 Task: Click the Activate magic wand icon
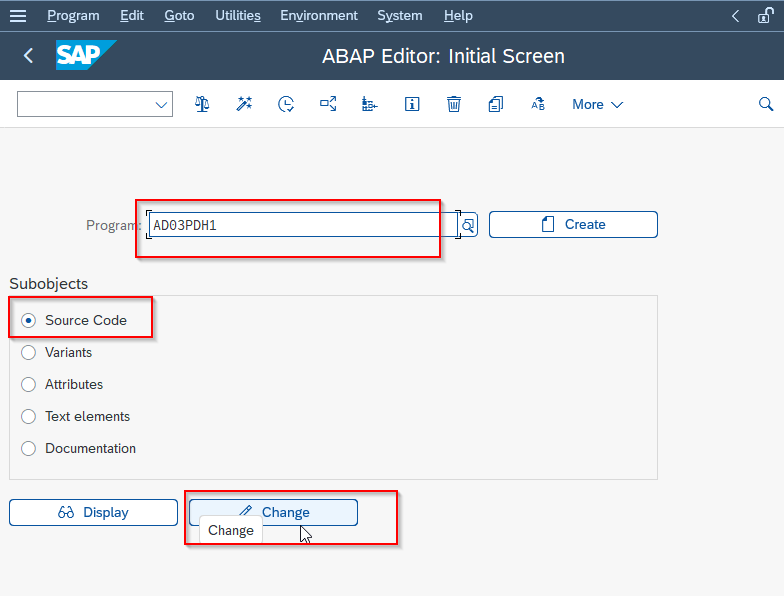(244, 104)
